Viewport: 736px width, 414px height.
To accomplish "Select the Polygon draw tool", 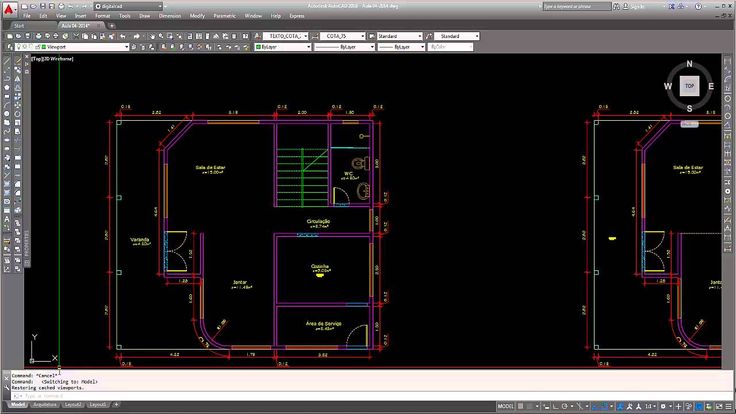I will (7, 87).
